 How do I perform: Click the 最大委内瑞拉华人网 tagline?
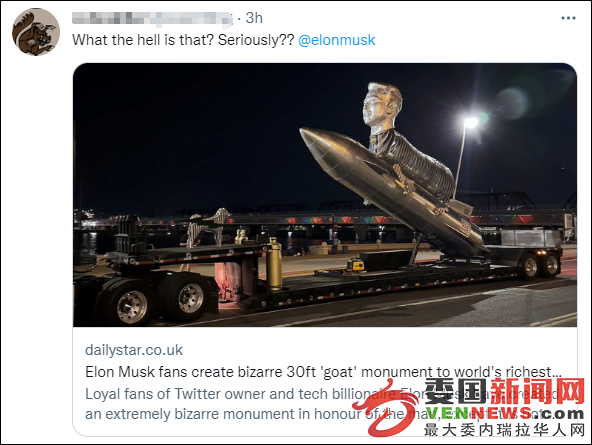pyautogui.click(x=504, y=430)
